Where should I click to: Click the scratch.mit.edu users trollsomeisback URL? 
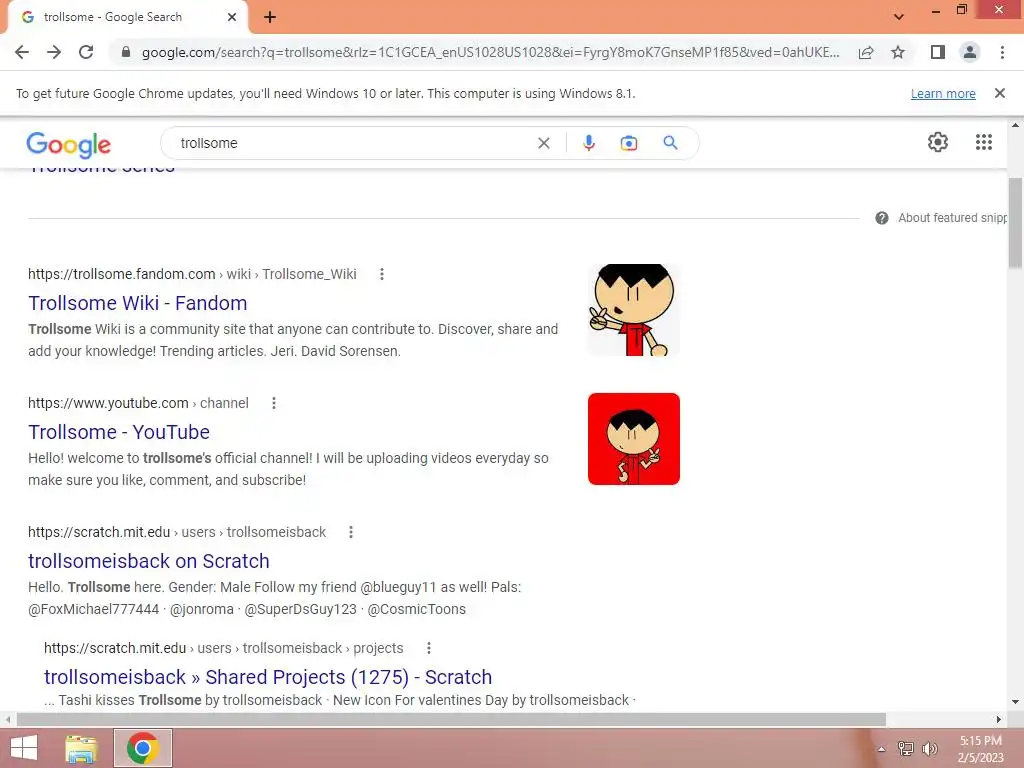[177, 532]
